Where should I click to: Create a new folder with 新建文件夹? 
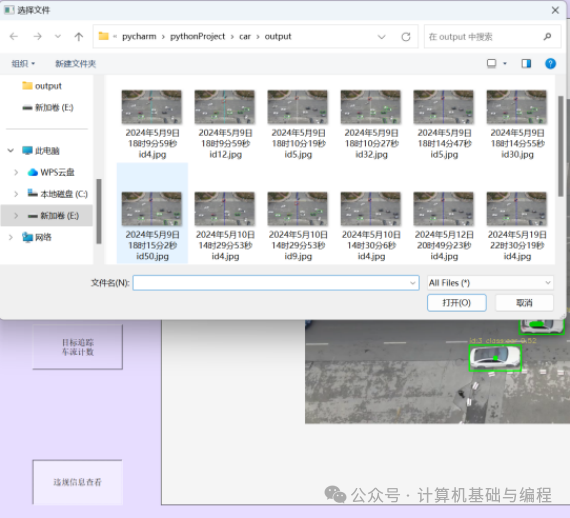point(76,64)
